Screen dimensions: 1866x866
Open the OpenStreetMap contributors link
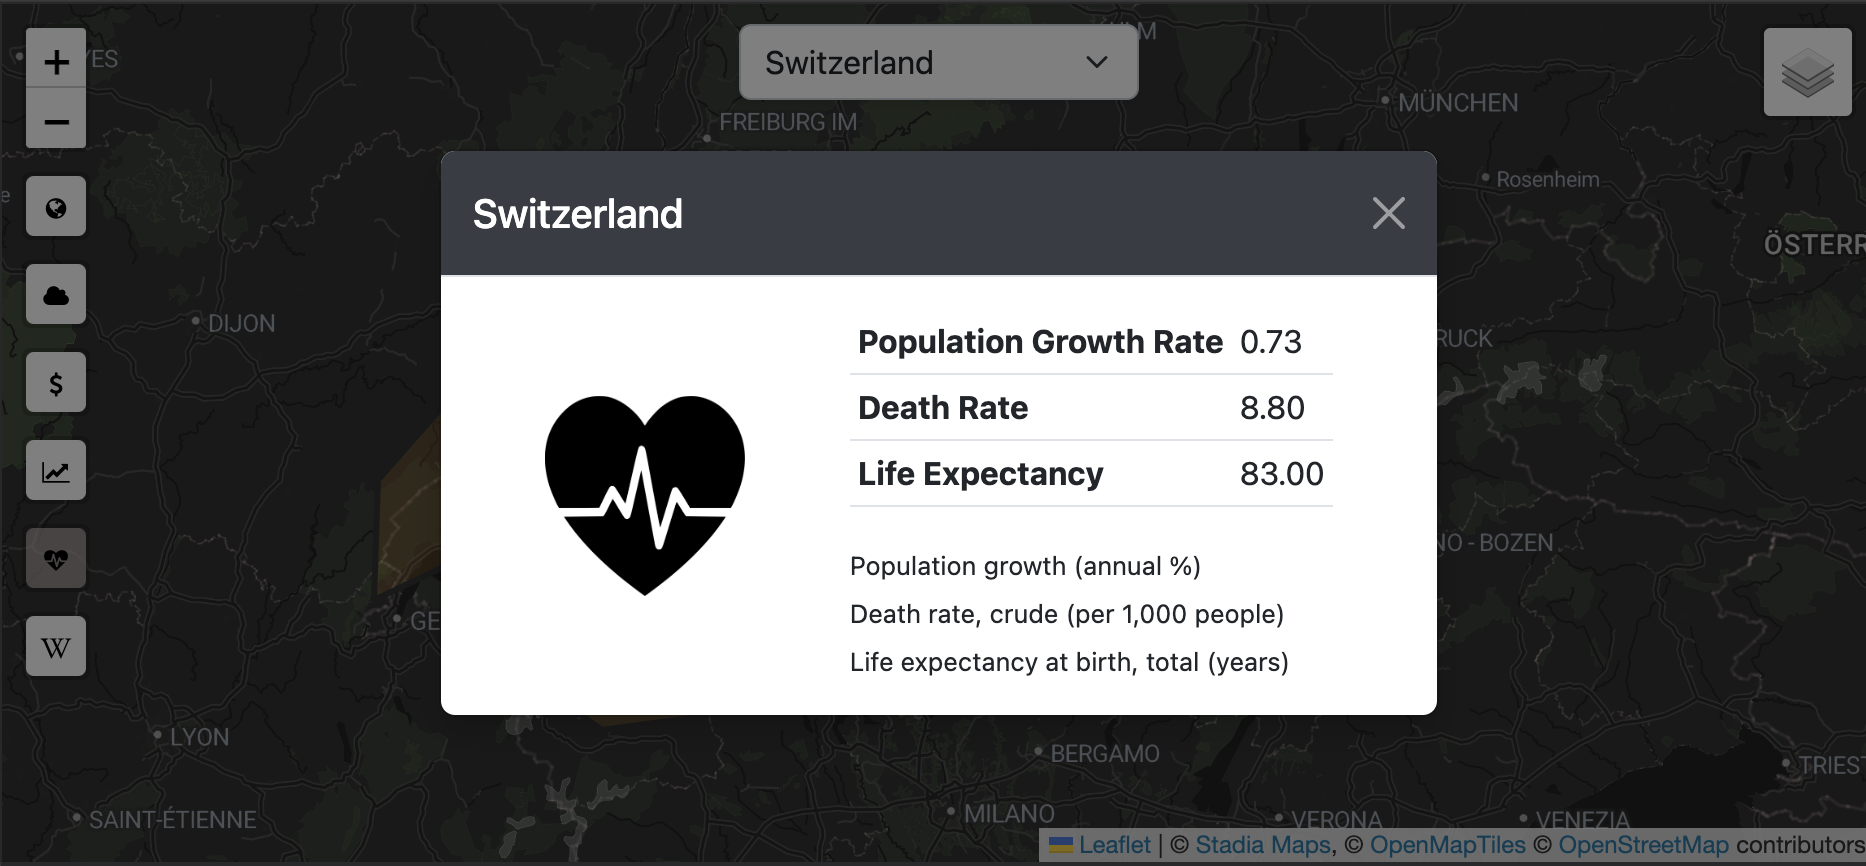[x=1643, y=846]
